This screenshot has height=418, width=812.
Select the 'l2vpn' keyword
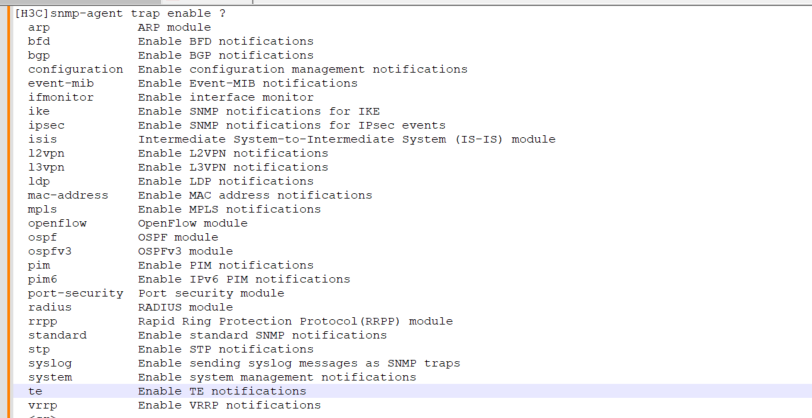46,153
